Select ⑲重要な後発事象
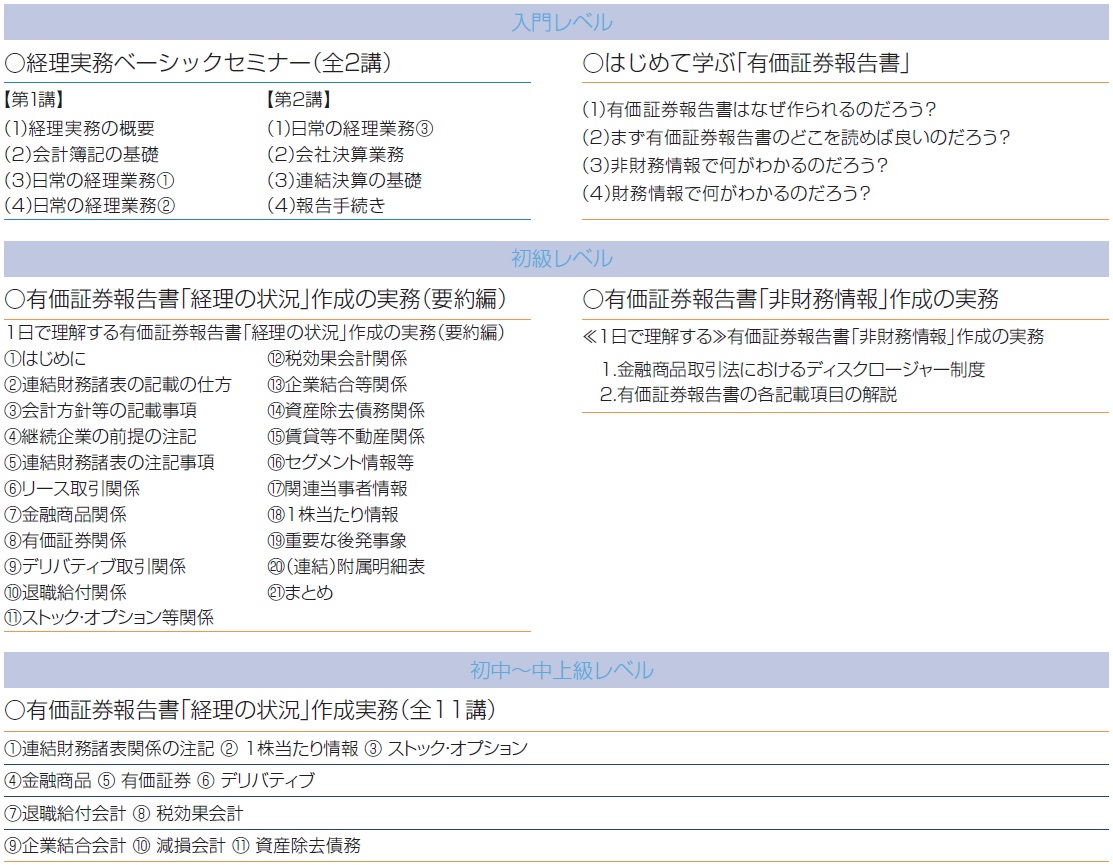This screenshot has width=1113, height=865. click(337, 541)
